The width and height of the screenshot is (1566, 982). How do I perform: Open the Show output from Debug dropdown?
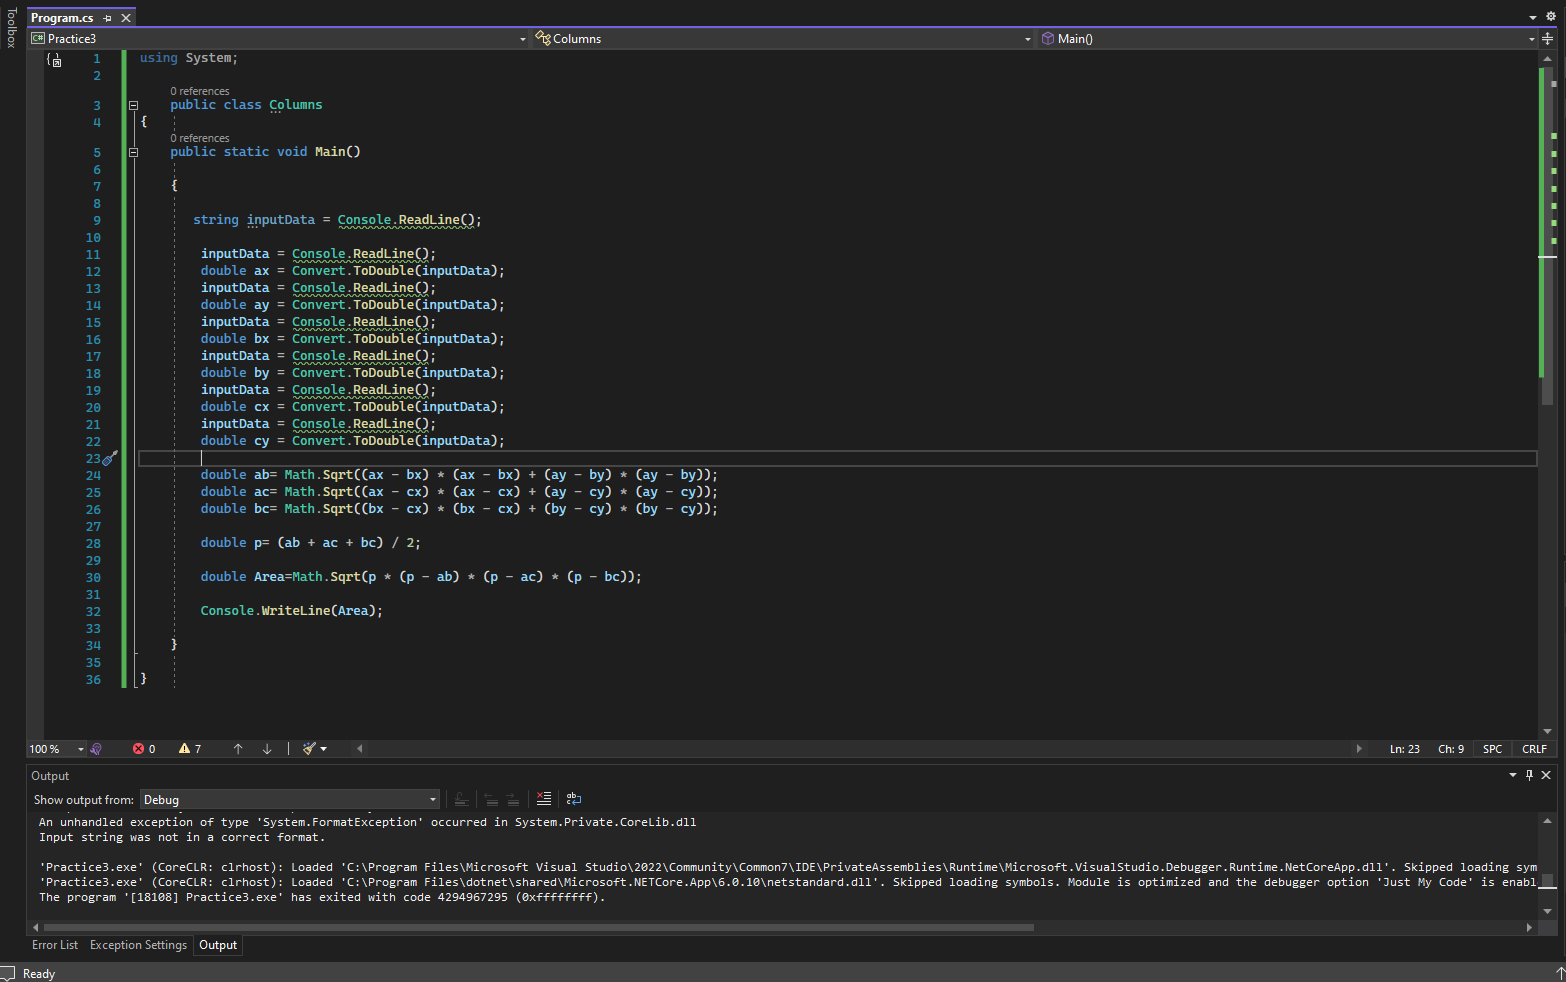point(289,799)
